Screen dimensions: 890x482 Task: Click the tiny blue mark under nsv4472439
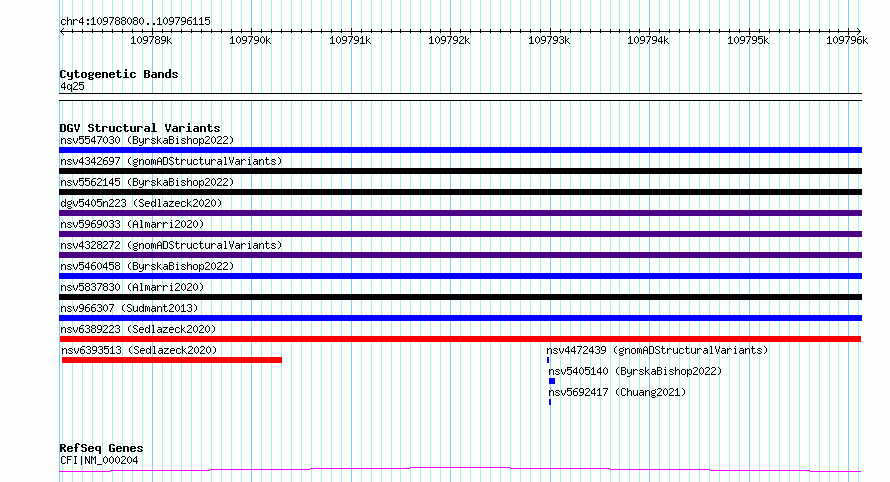pos(548,360)
